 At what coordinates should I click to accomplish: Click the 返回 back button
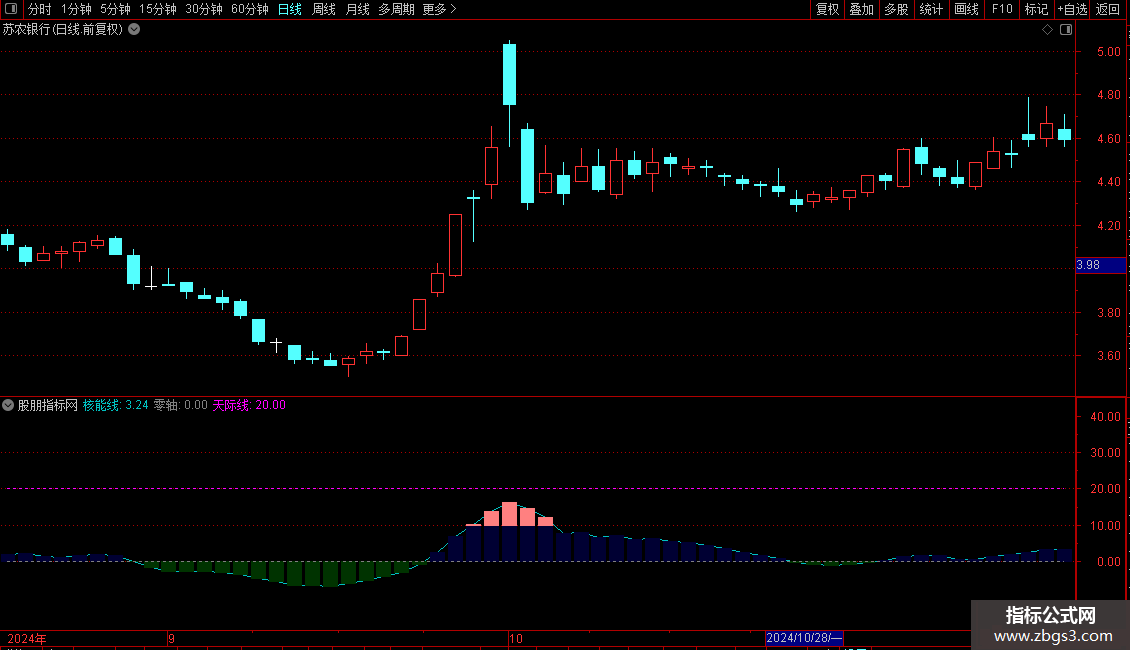click(x=1108, y=9)
